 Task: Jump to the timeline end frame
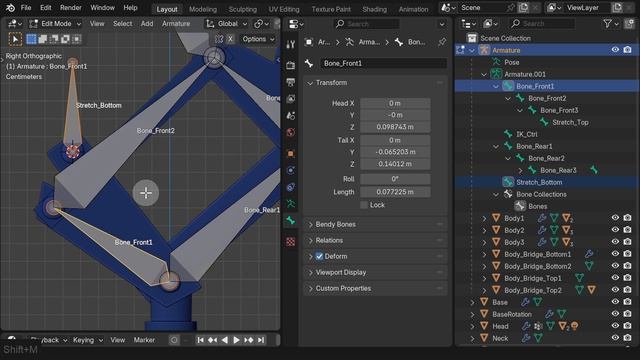point(261,340)
